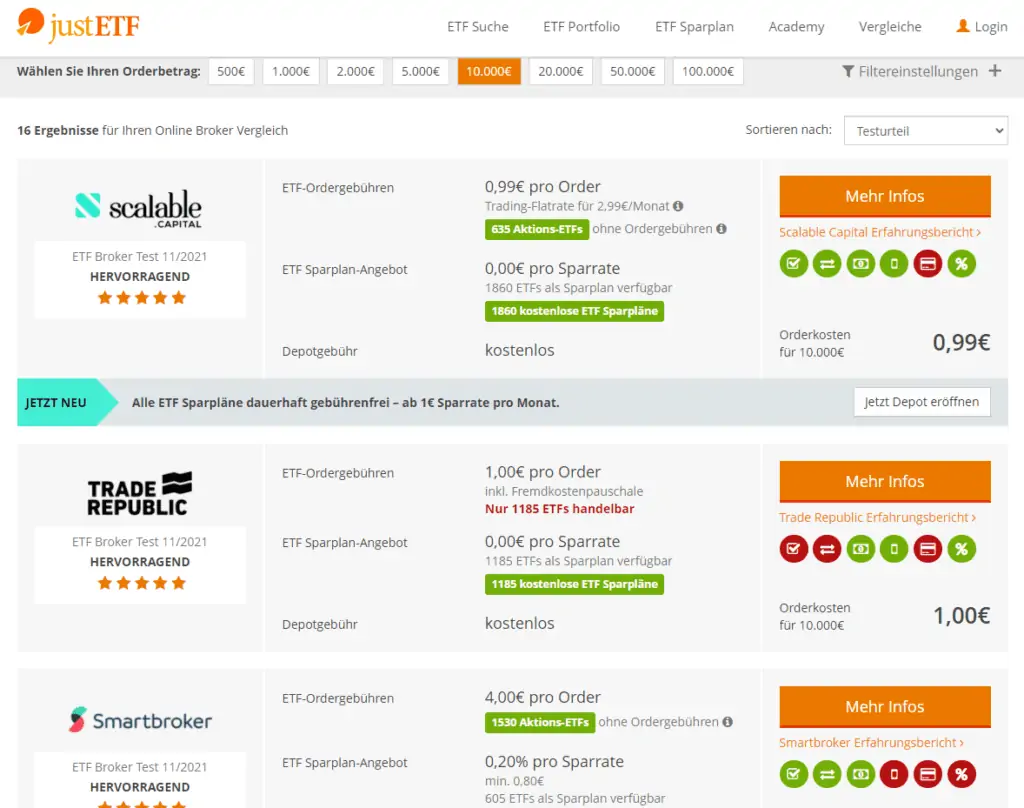Open Scalable Capital Erfahrungsbericht link

880,232
